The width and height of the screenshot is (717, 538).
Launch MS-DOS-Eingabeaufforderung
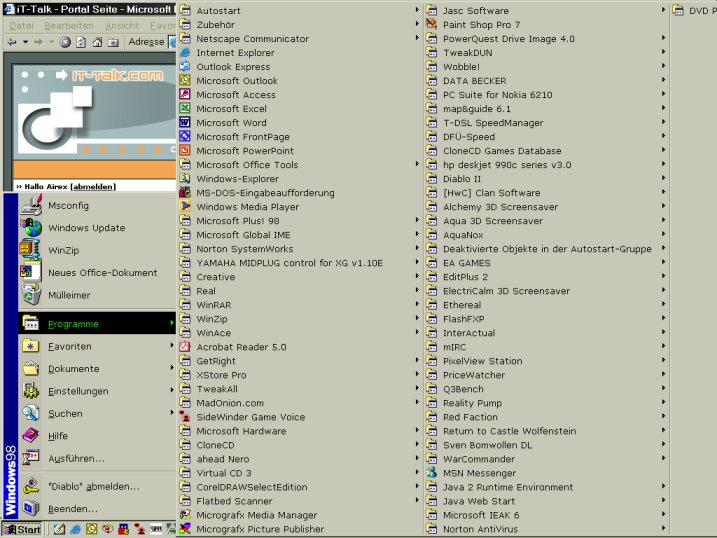pos(300,193)
